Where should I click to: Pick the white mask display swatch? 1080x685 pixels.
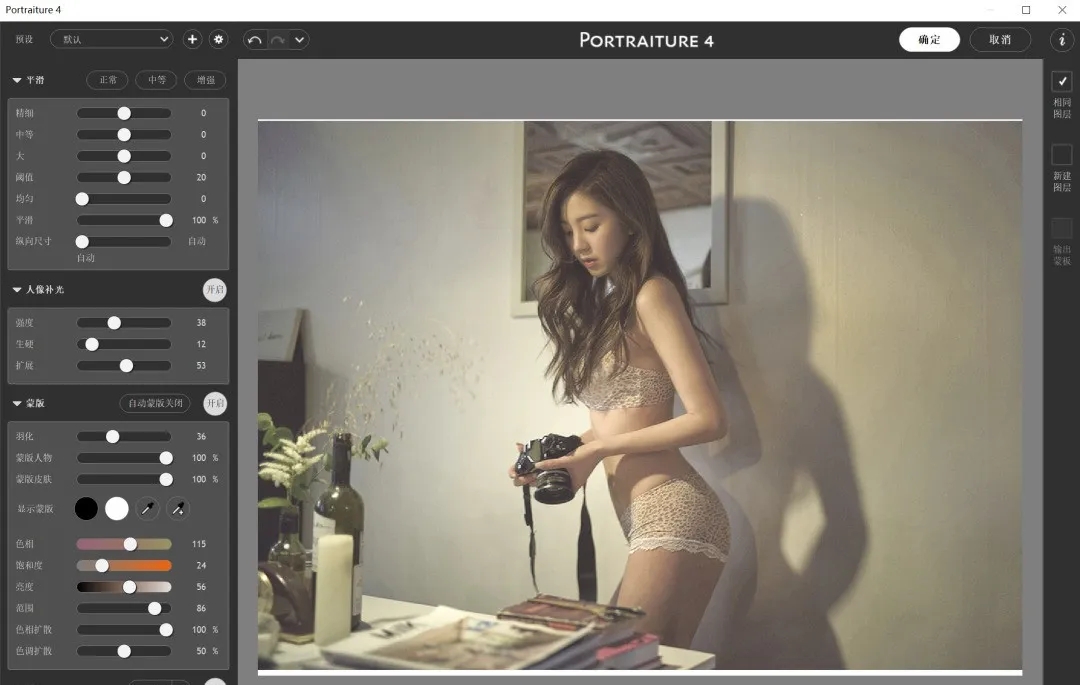point(117,509)
